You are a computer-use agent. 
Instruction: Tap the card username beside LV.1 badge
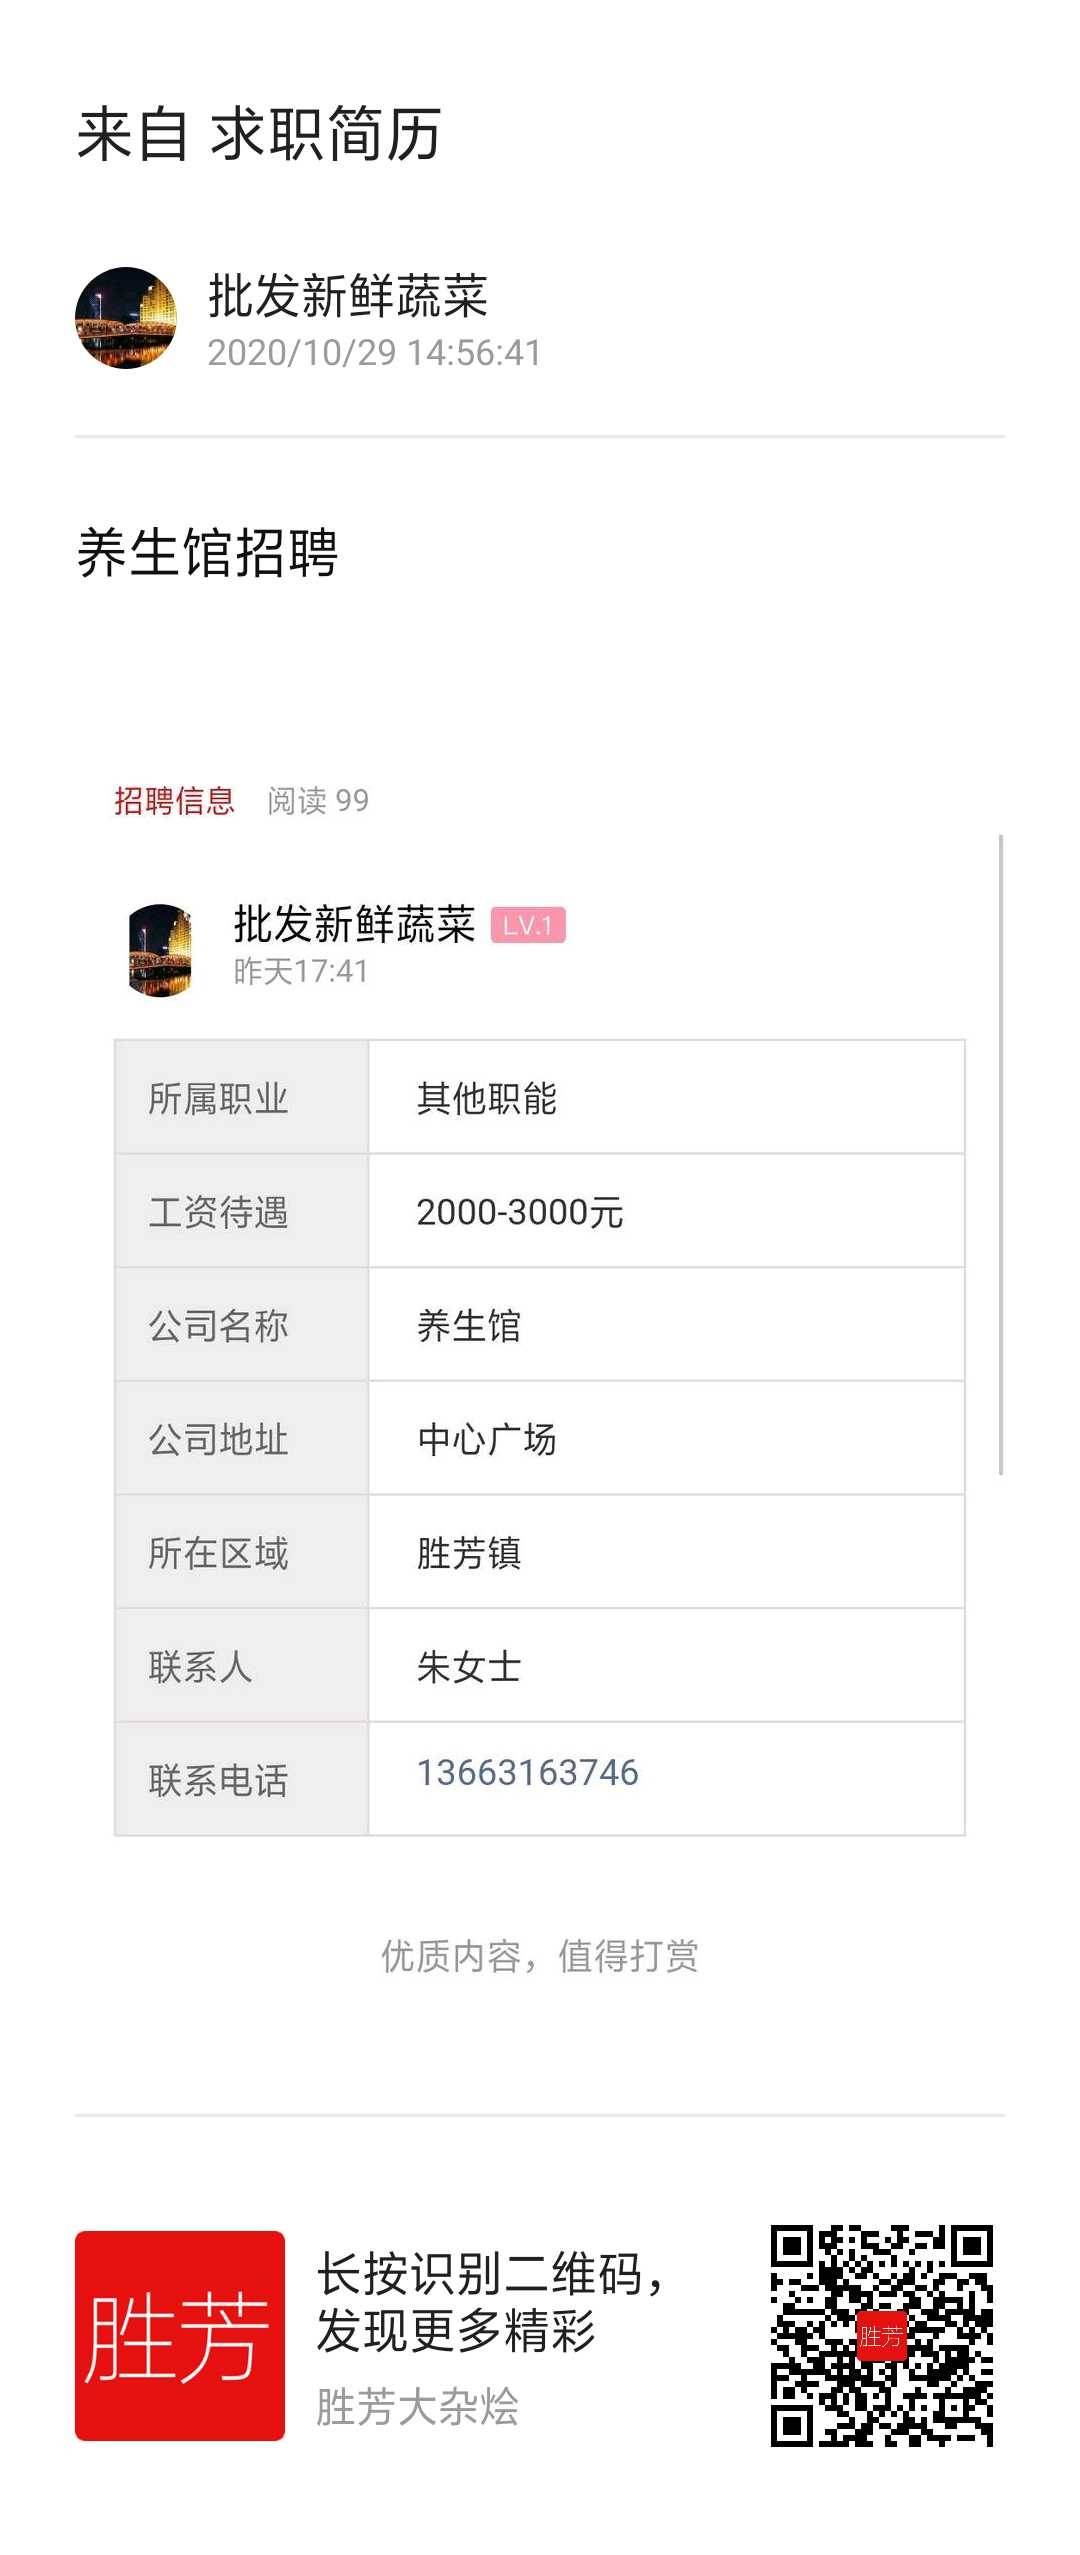point(354,924)
